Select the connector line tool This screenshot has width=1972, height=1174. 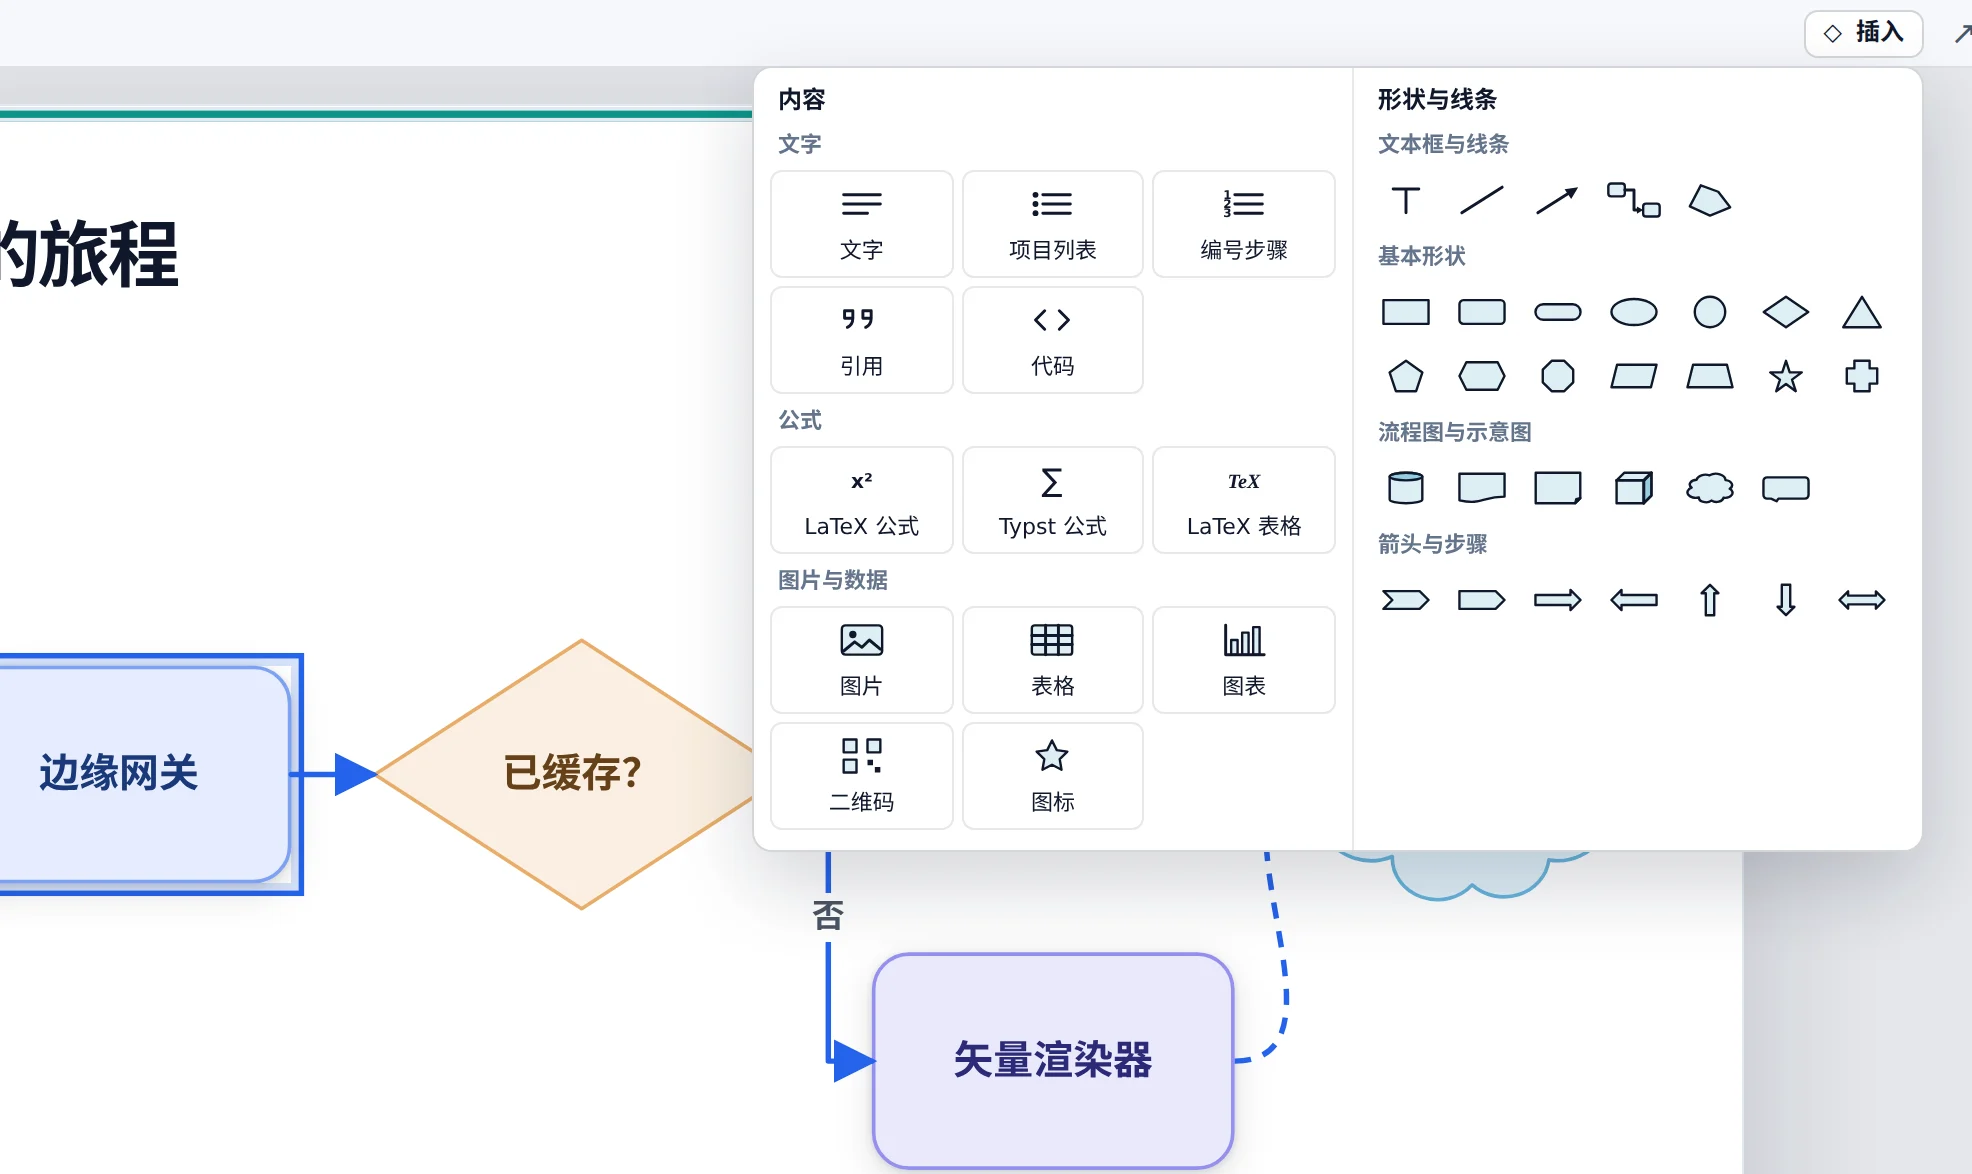coord(1634,201)
